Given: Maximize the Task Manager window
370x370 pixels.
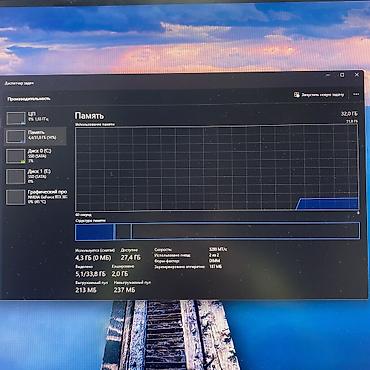Looking at the screenshot, I should click(x=342, y=75).
